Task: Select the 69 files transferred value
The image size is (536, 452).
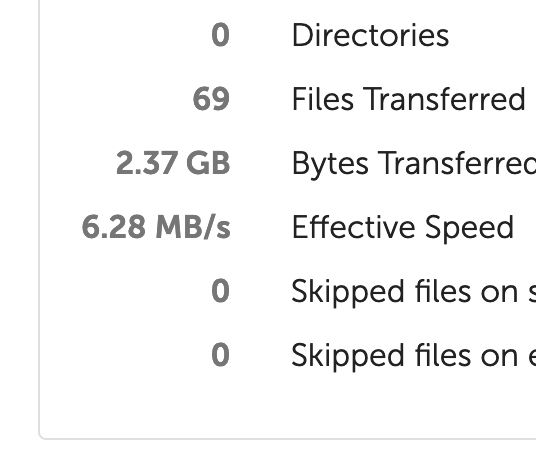Action: pyautogui.click(x=211, y=99)
